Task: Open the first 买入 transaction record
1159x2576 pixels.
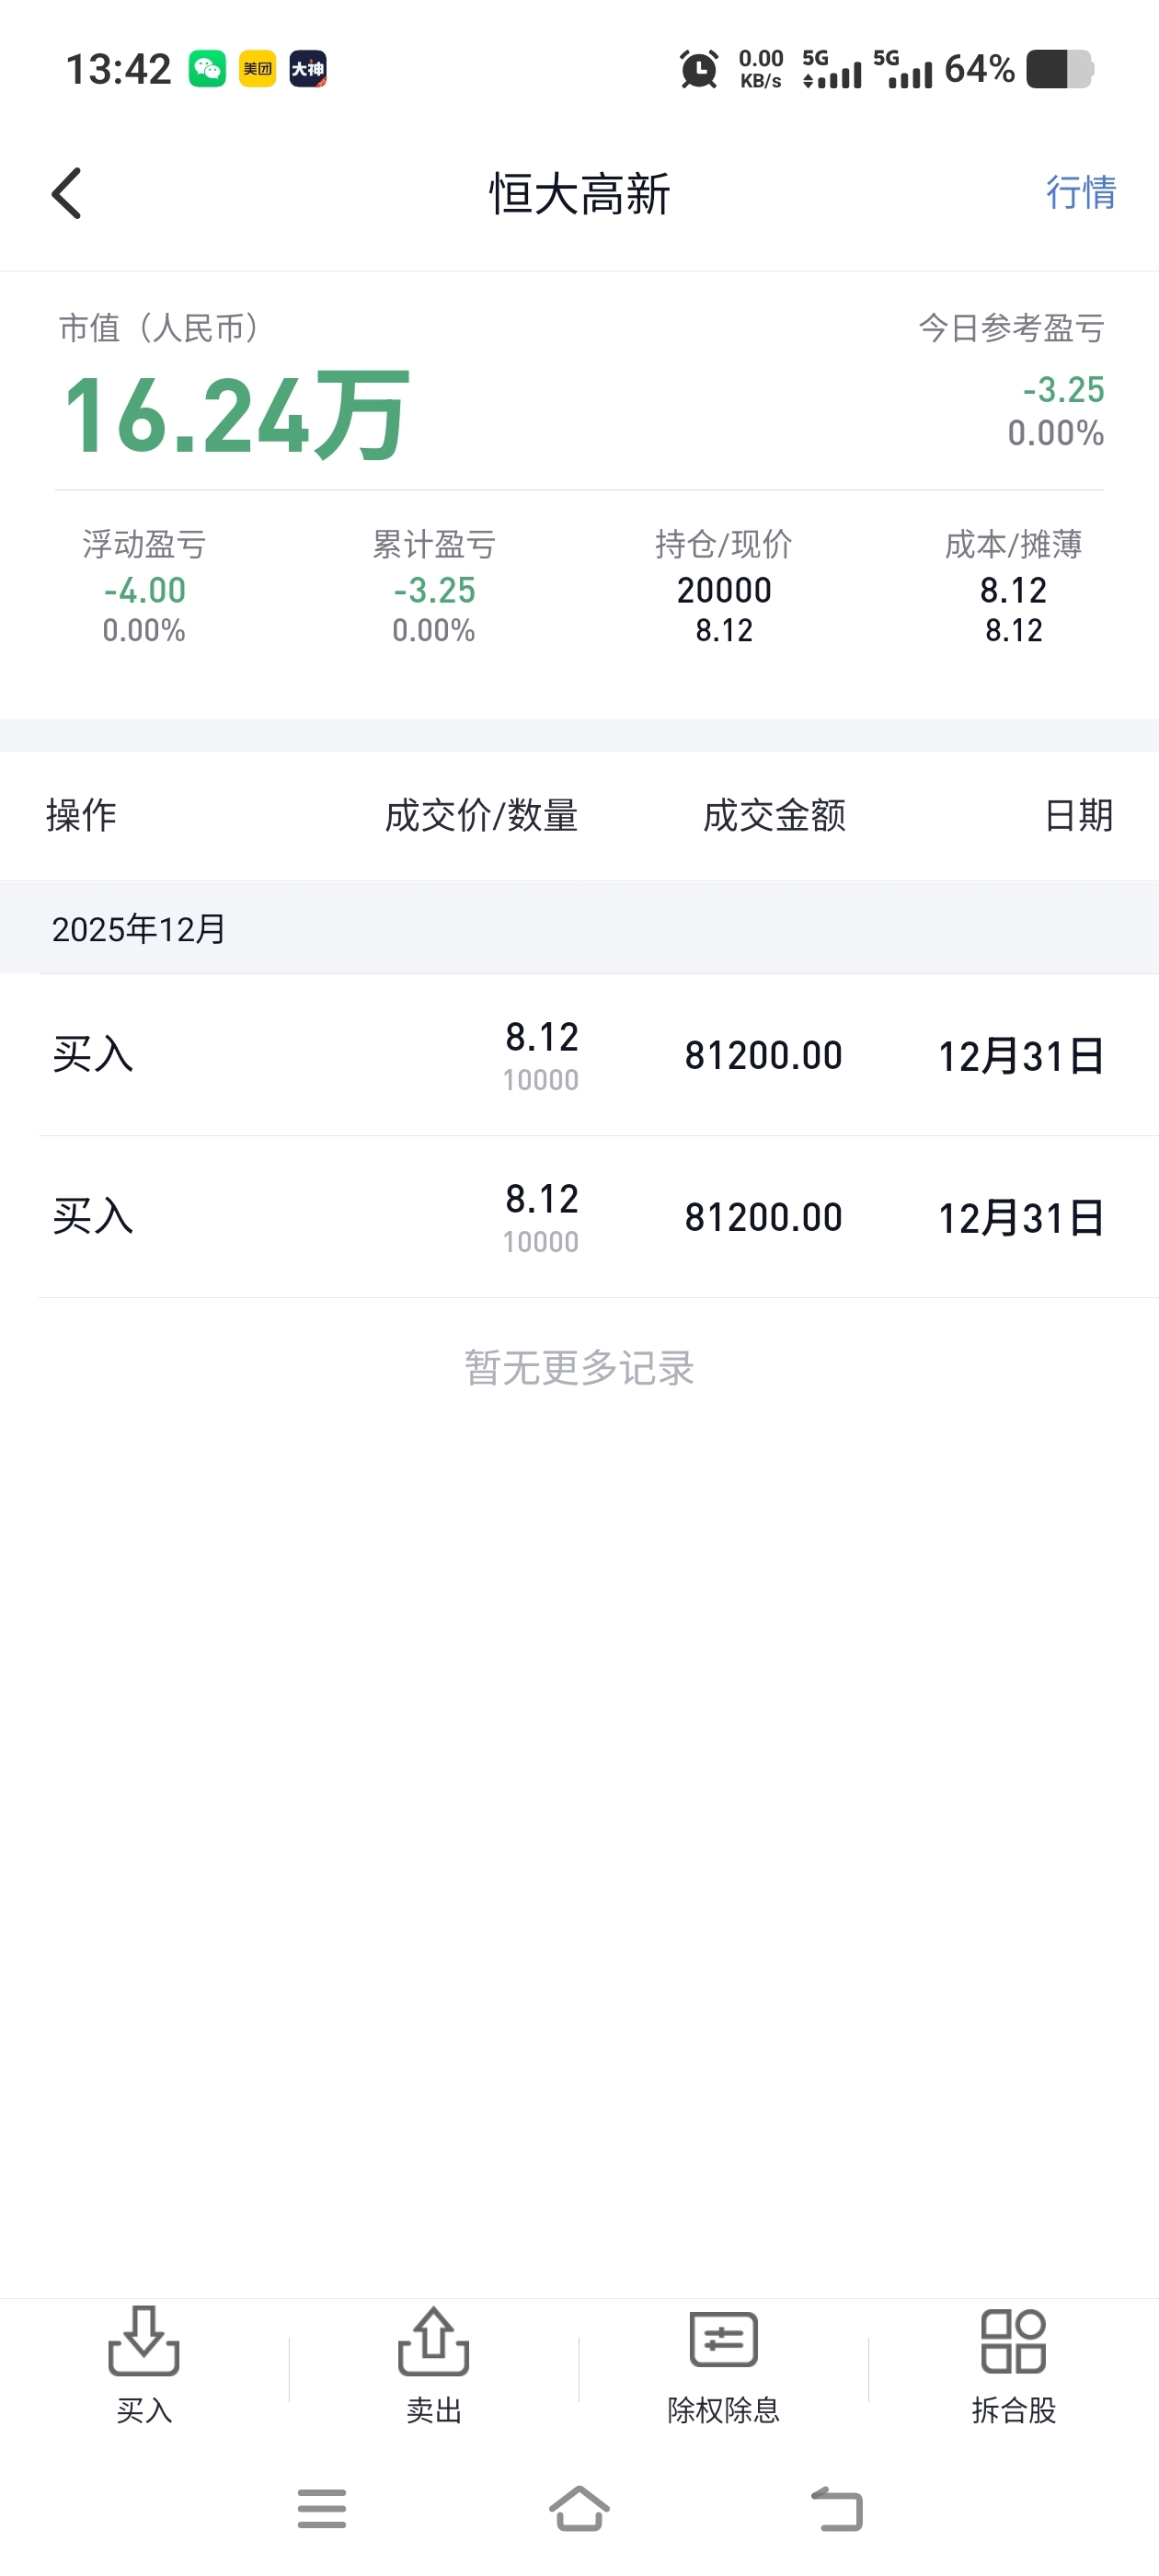Action: click(579, 1055)
